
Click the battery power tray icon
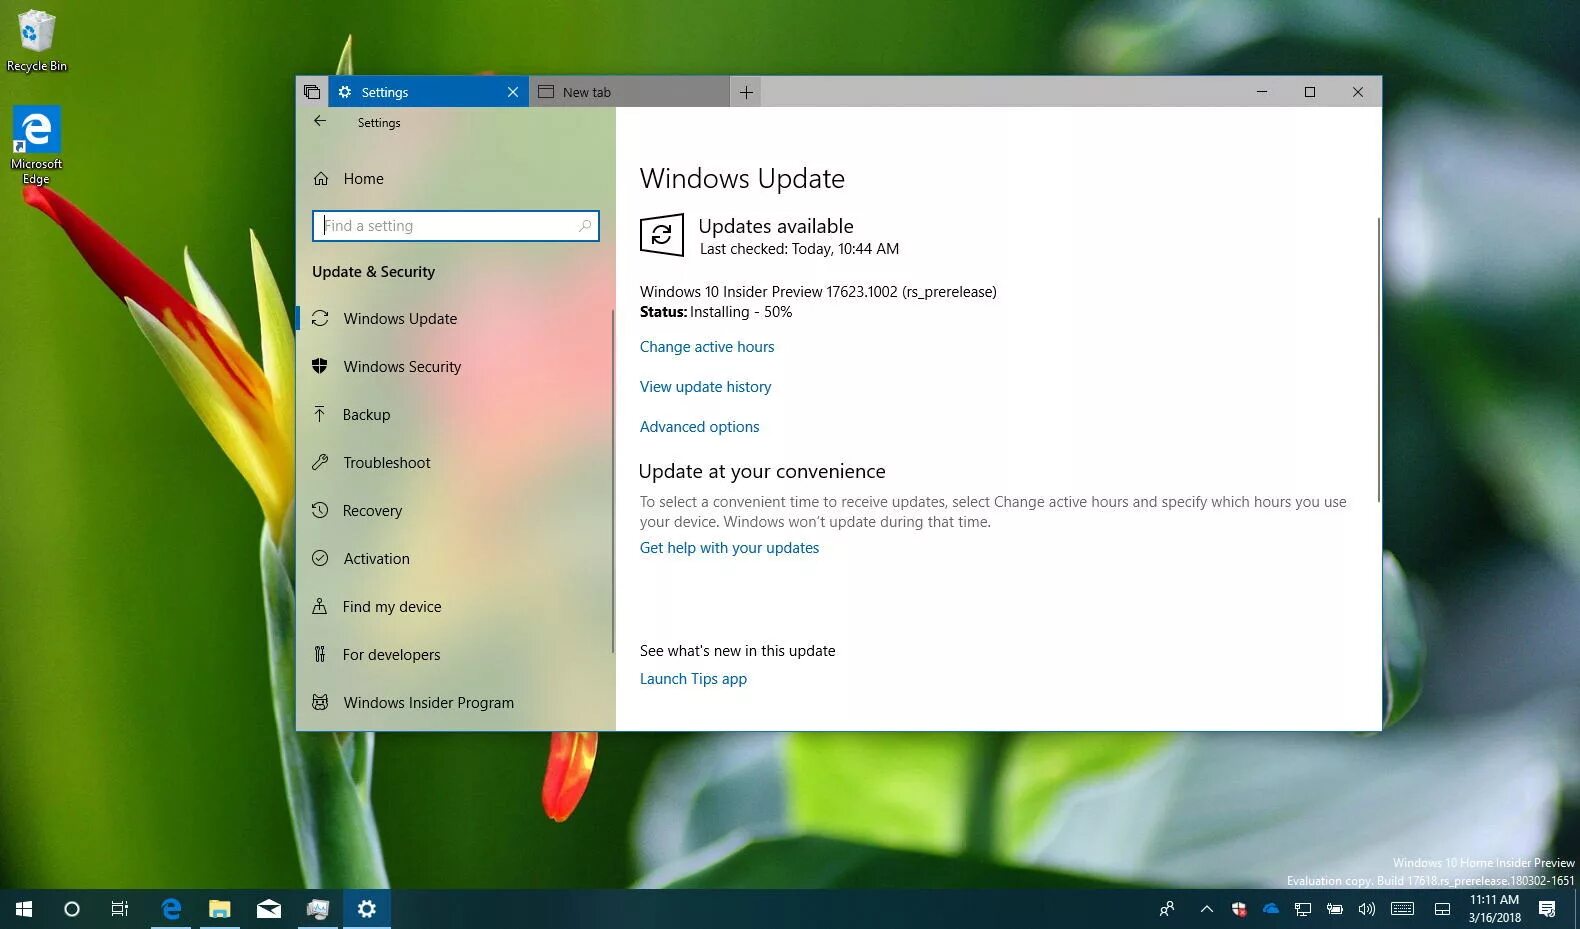click(x=1335, y=909)
